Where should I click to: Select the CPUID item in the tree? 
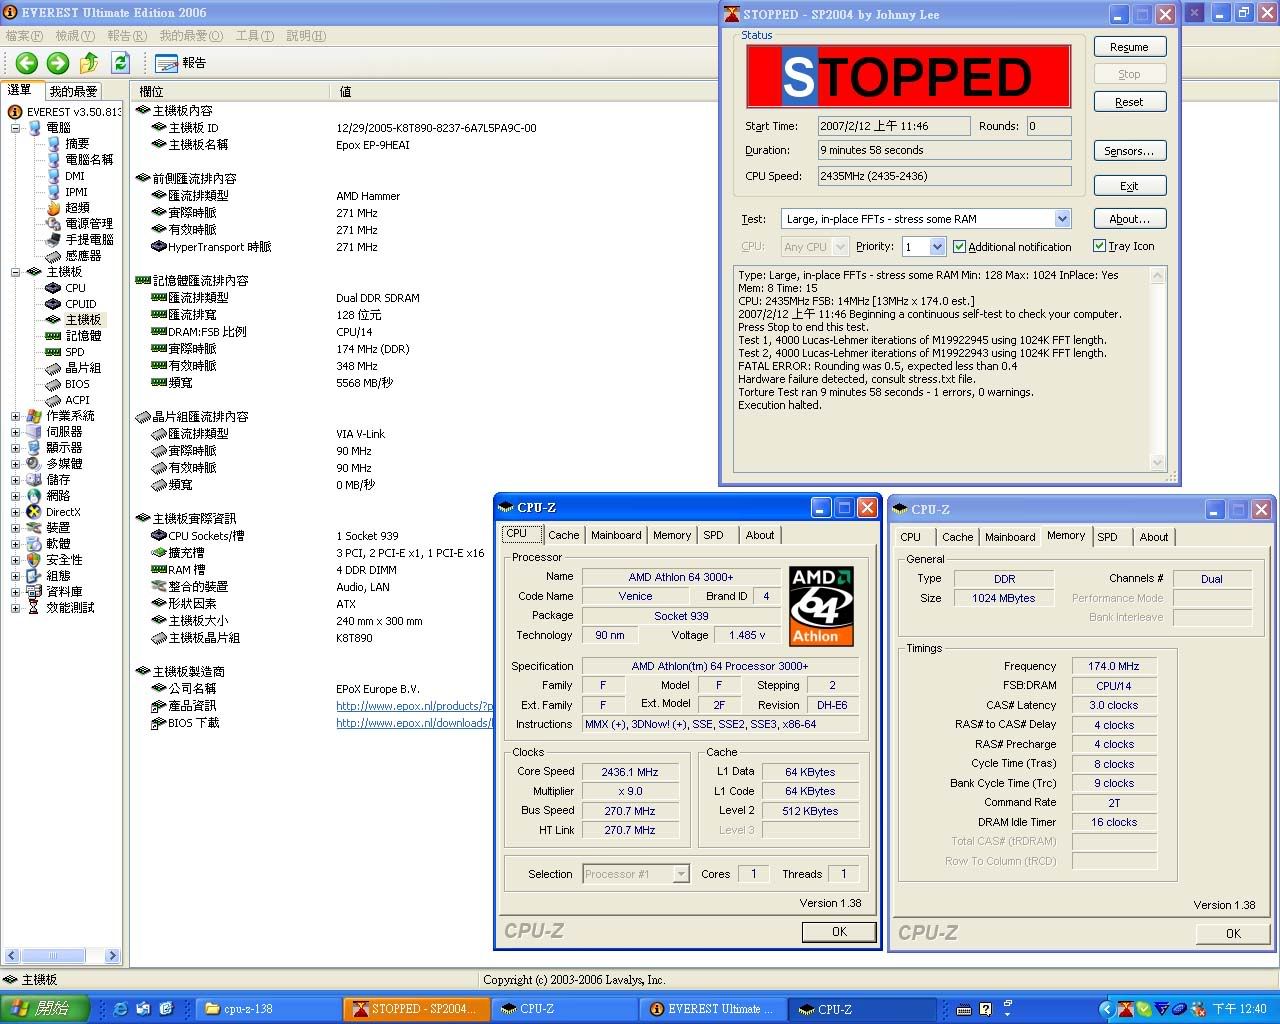[80, 304]
